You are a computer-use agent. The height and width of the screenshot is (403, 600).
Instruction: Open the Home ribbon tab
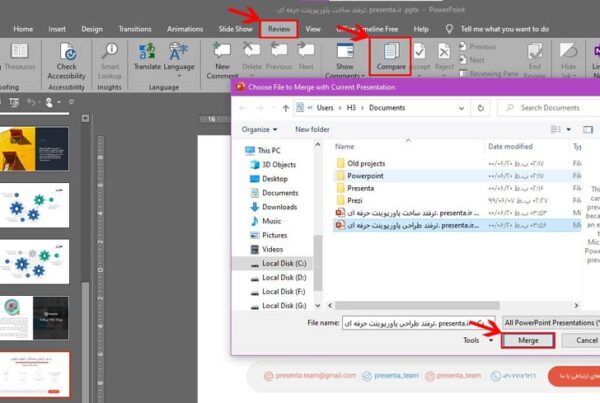[x=23, y=29]
